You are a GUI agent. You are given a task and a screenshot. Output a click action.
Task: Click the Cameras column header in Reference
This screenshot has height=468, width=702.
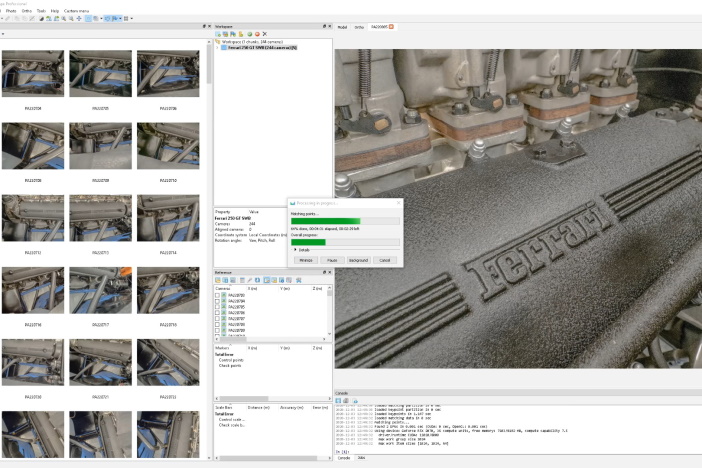coord(223,288)
